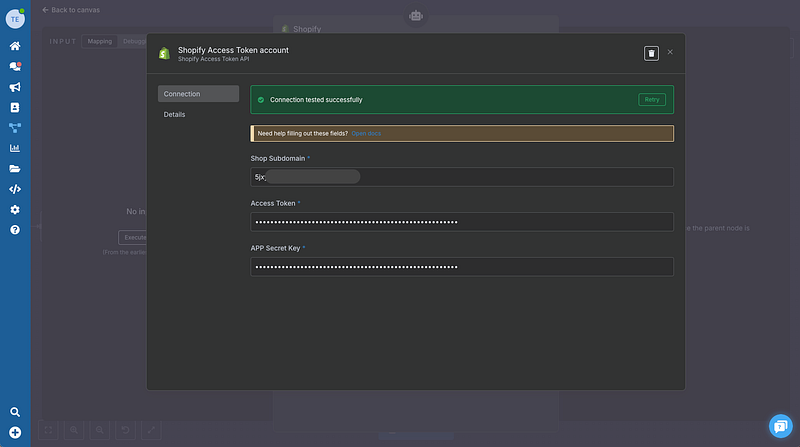The image size is (800, 447).
Task: Open the contacts book icon
Action: [x=15, y=107]
